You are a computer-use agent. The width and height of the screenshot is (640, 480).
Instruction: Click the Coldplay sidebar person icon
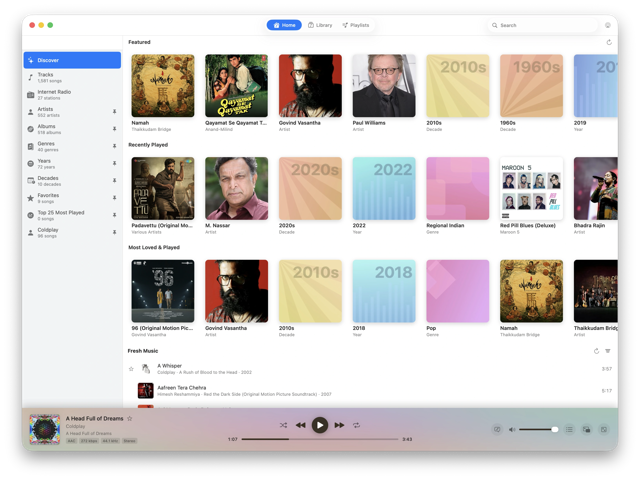tap(31, 233)
